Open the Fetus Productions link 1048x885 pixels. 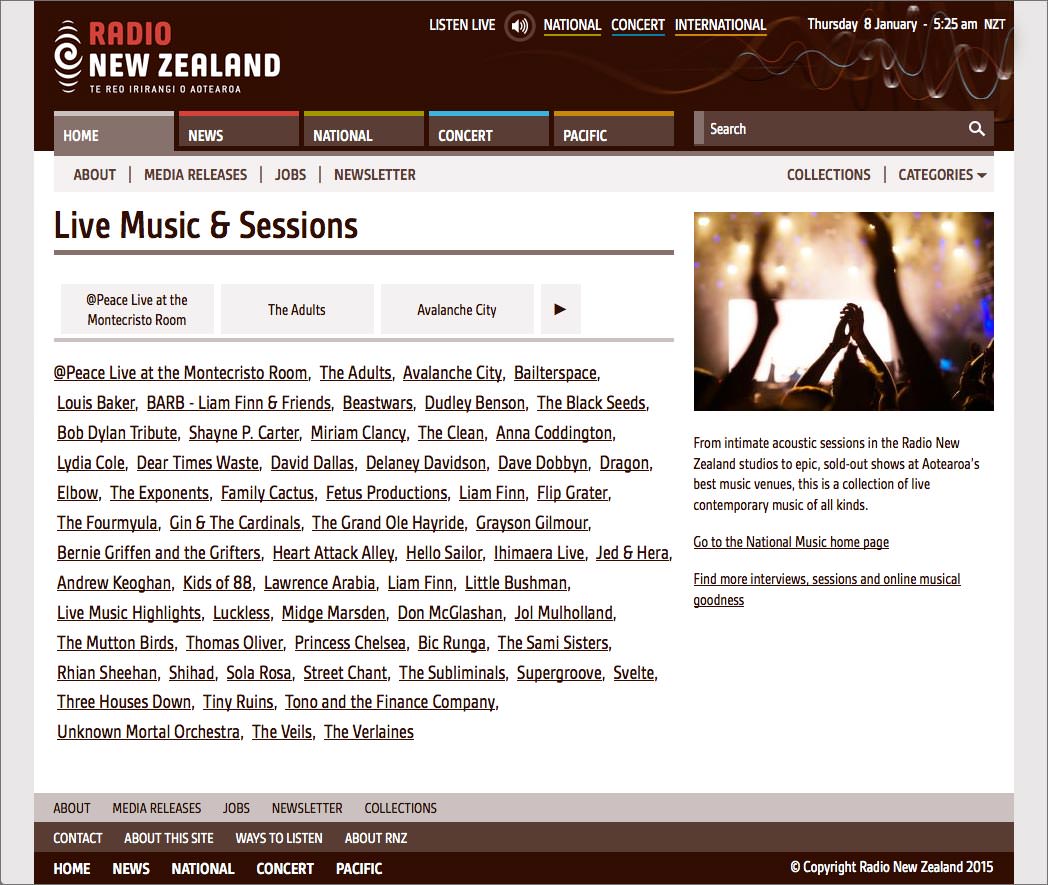[x=386, y=493]
